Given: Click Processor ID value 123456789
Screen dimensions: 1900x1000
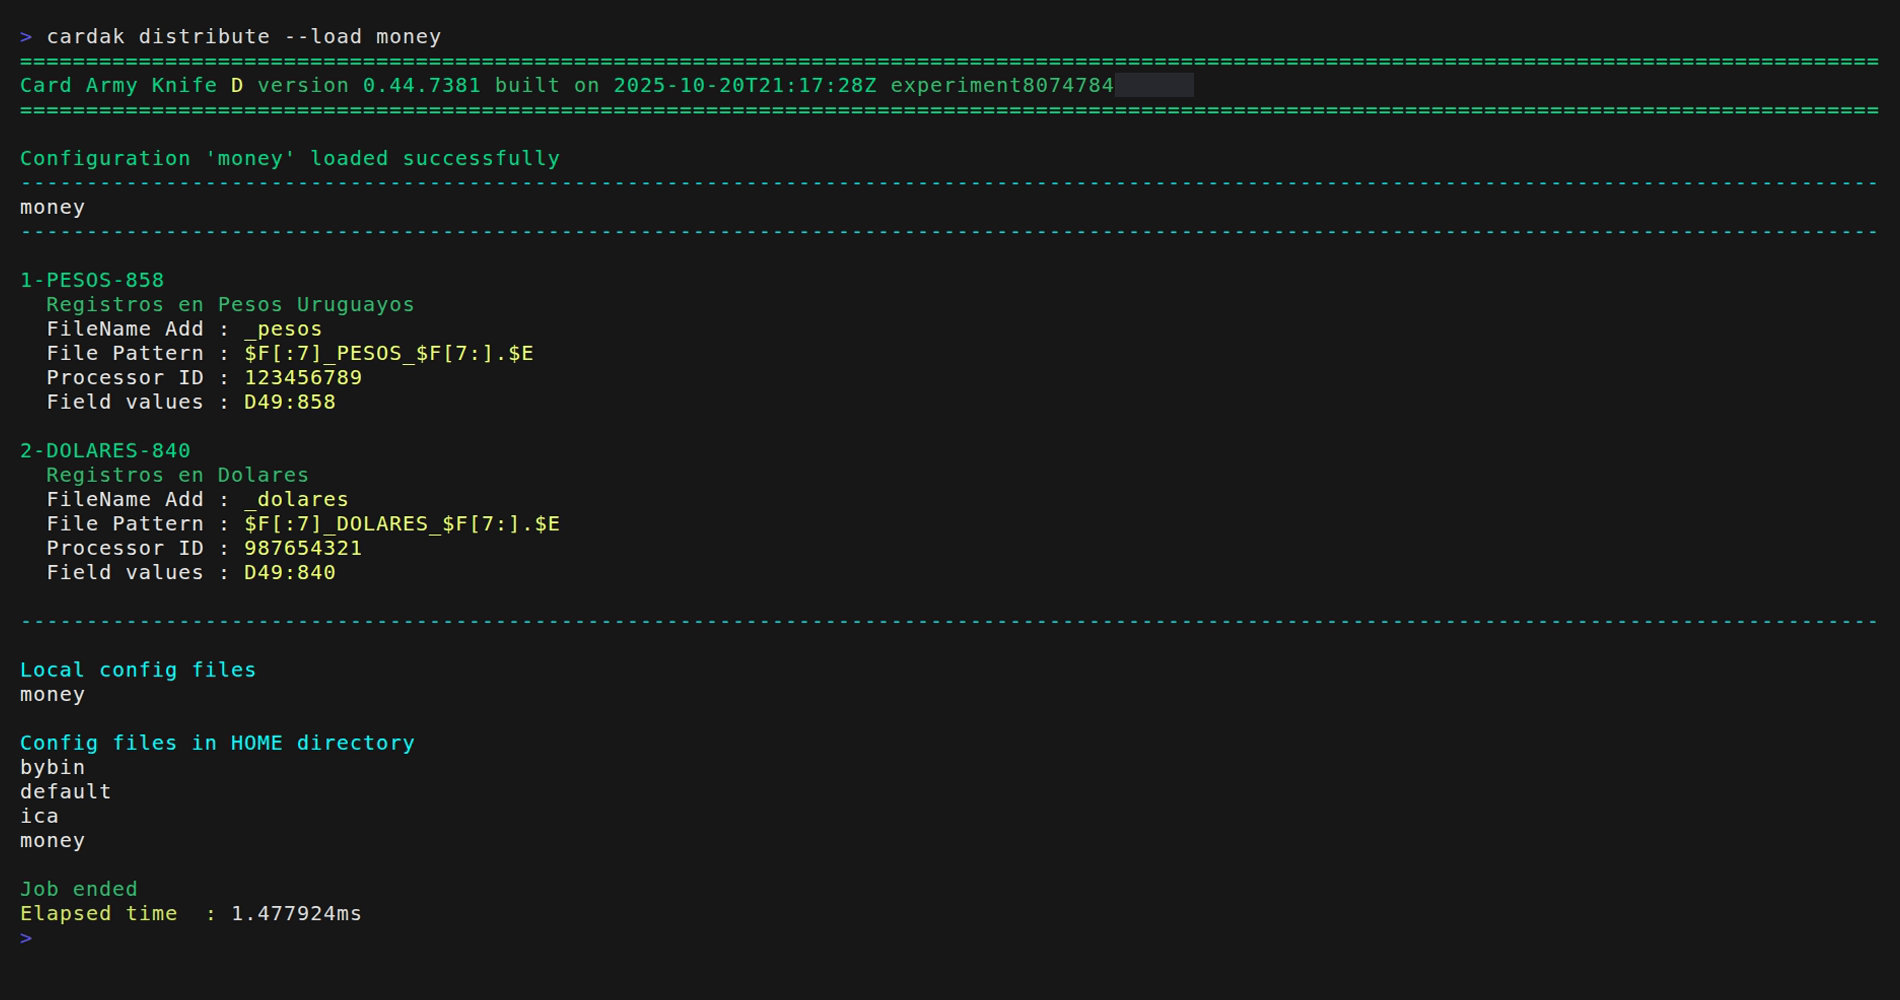Looking at the screenshot, I should click(x=303, y=378).
